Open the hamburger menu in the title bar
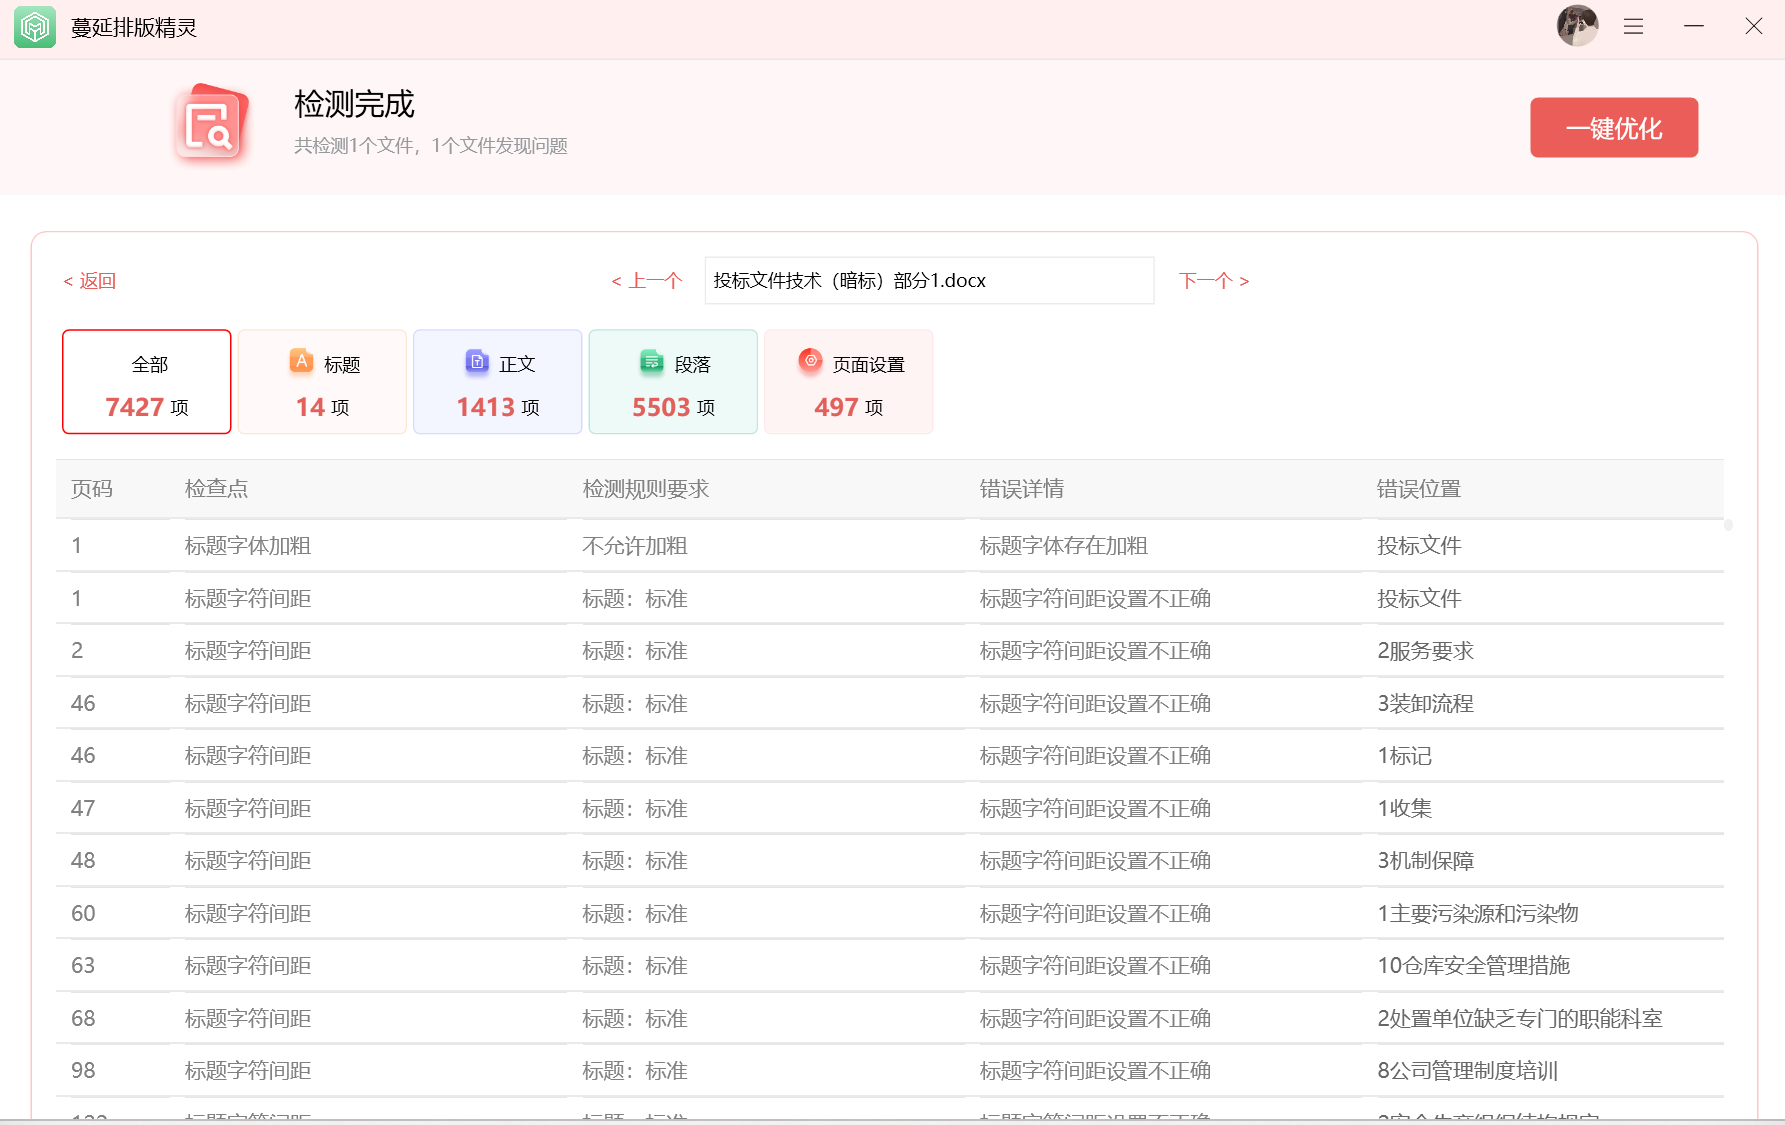Viewport: 1785px width, 1125px height. tap(1633, 26)
